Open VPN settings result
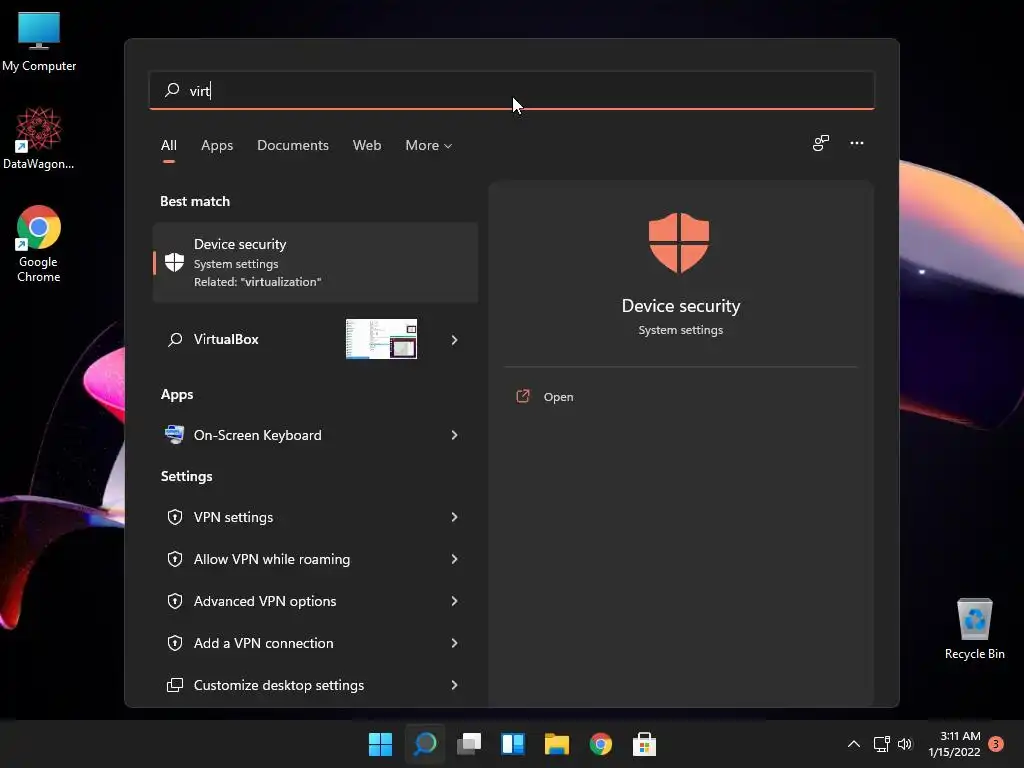This screenshot has width=1024, height=768. pos(315,517)
